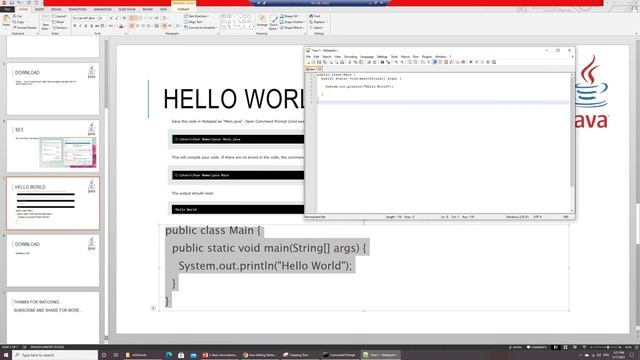
Task: Open the Shape Fill dropdown
Action: pos(291,16)
